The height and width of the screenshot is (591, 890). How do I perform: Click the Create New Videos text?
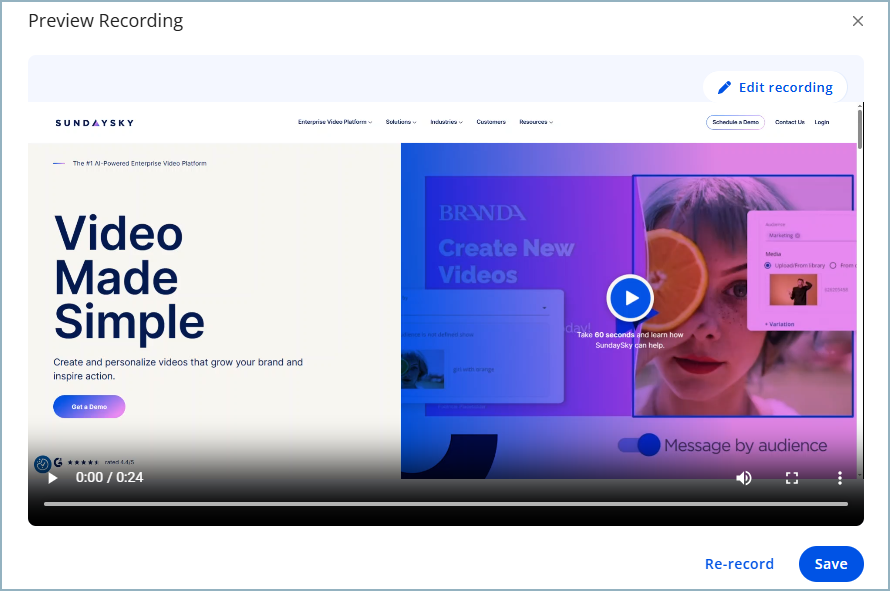click(506, 261)
